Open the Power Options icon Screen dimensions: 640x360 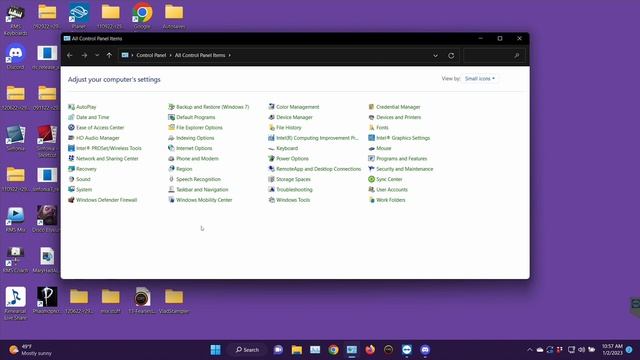[x=271, y=158]
